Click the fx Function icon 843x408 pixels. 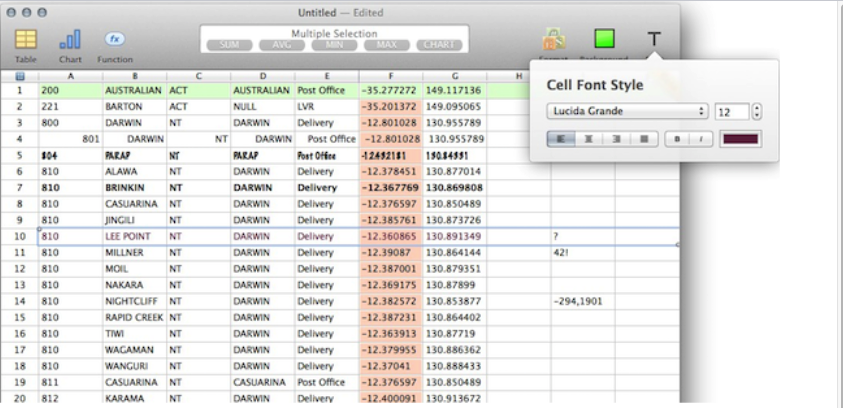115,39
